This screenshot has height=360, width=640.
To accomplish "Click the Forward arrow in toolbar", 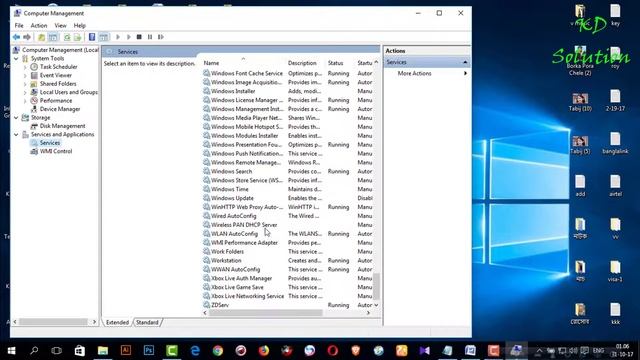I will 27,37.
